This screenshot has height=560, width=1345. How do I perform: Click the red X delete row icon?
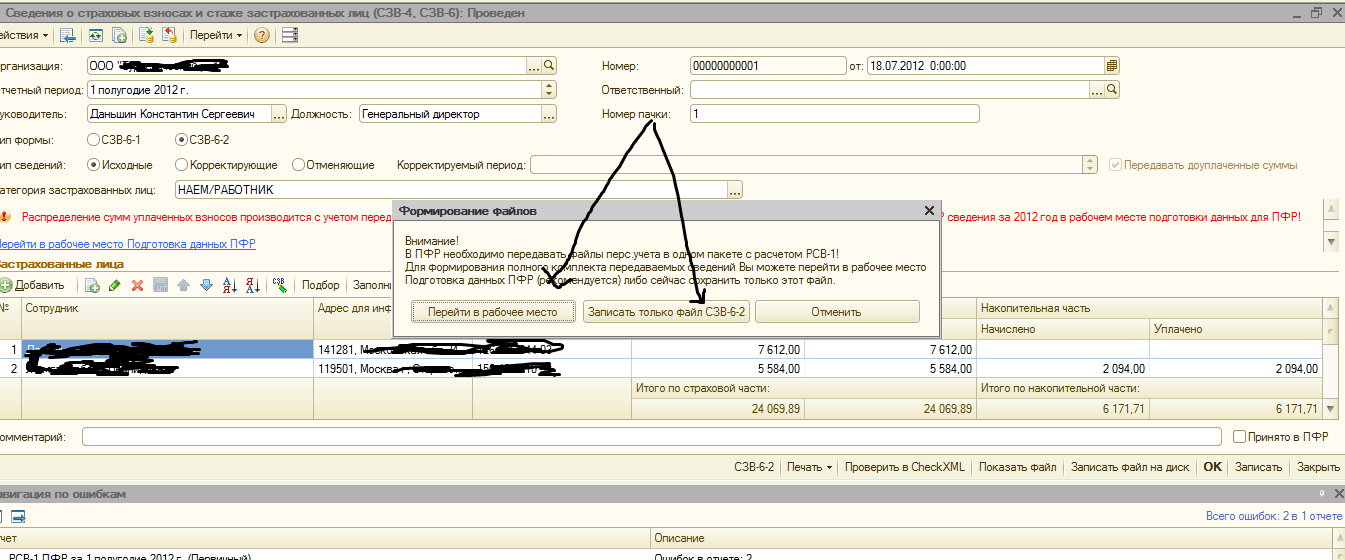pos(137,285)
